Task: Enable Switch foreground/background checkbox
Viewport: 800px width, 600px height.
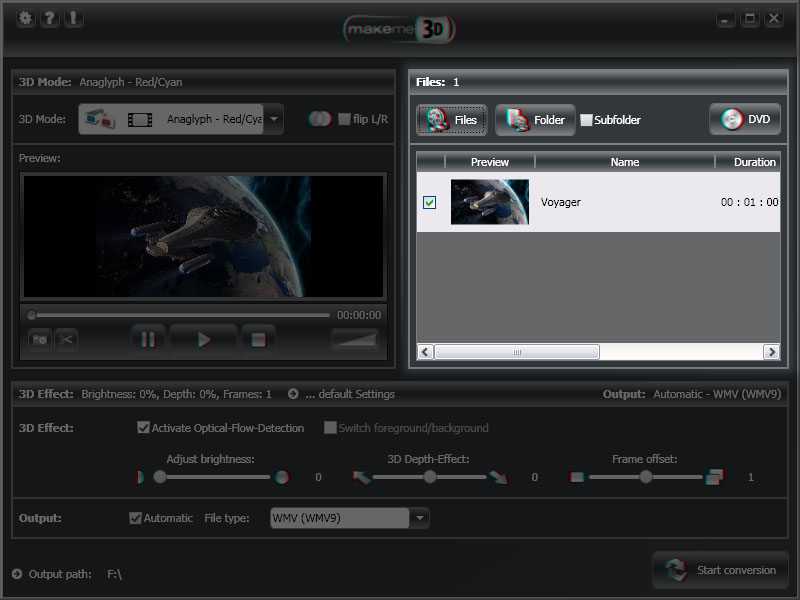Action: click(330, 427)
